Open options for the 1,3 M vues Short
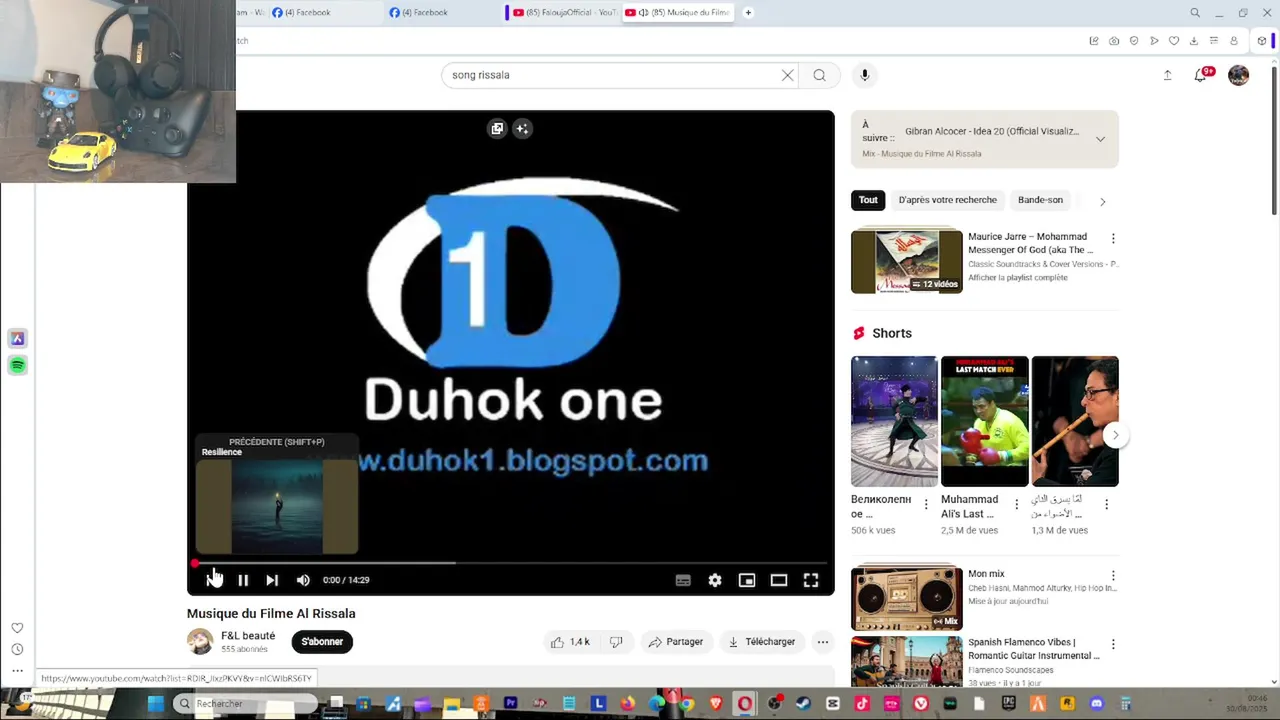 [x=1106, y=505]
